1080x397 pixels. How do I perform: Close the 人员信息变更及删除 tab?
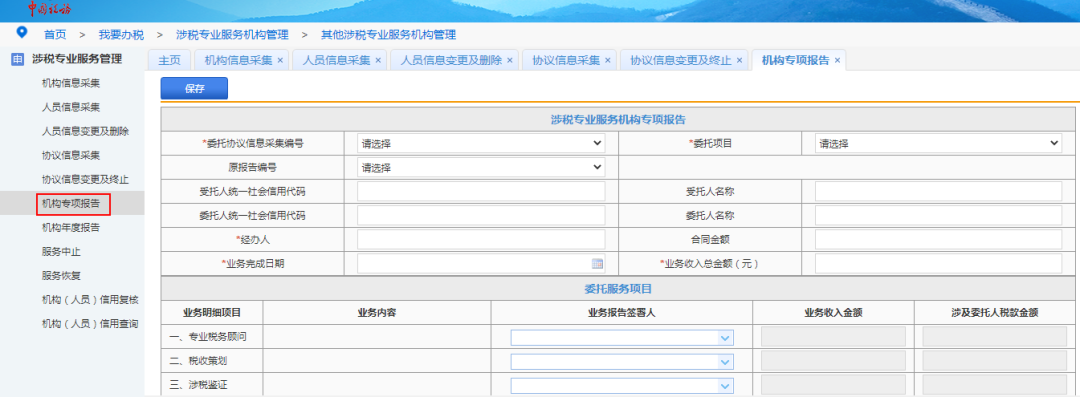(x=510, y=61)
